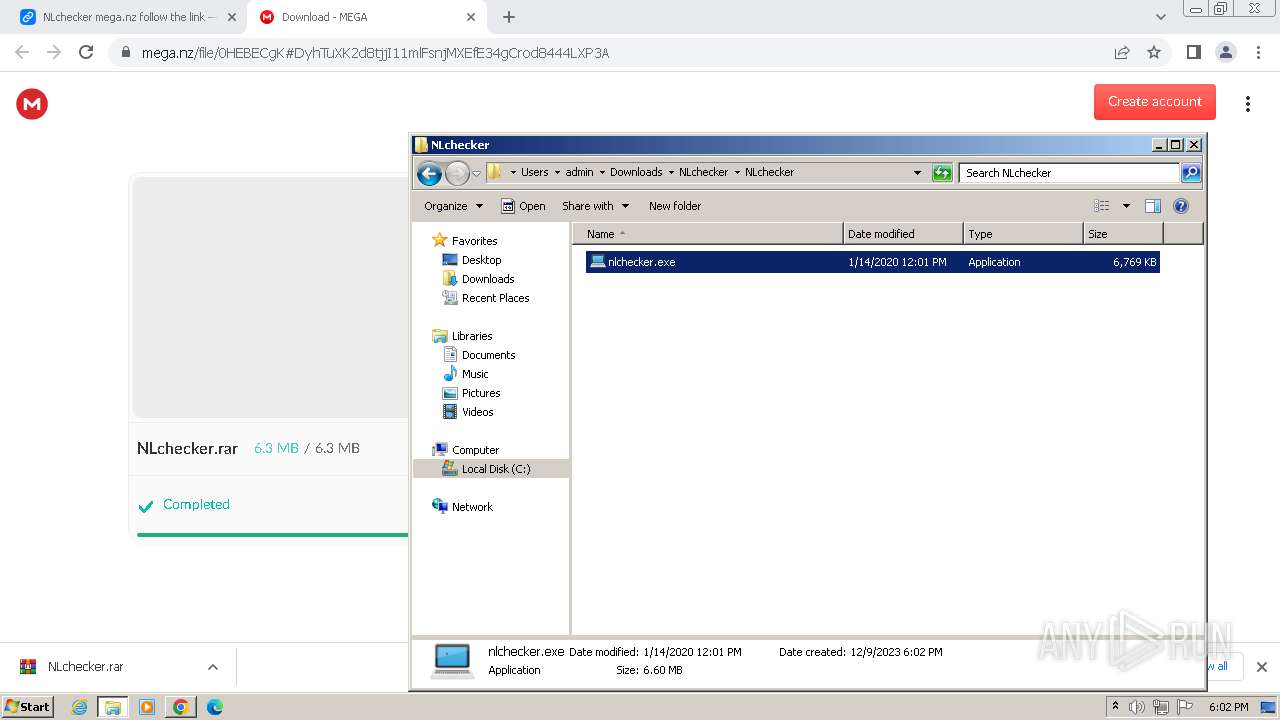Viewport: 1280px width, 720px height.
Task: Open the Chrome customize menu
Action: (x=1258, y=52)
